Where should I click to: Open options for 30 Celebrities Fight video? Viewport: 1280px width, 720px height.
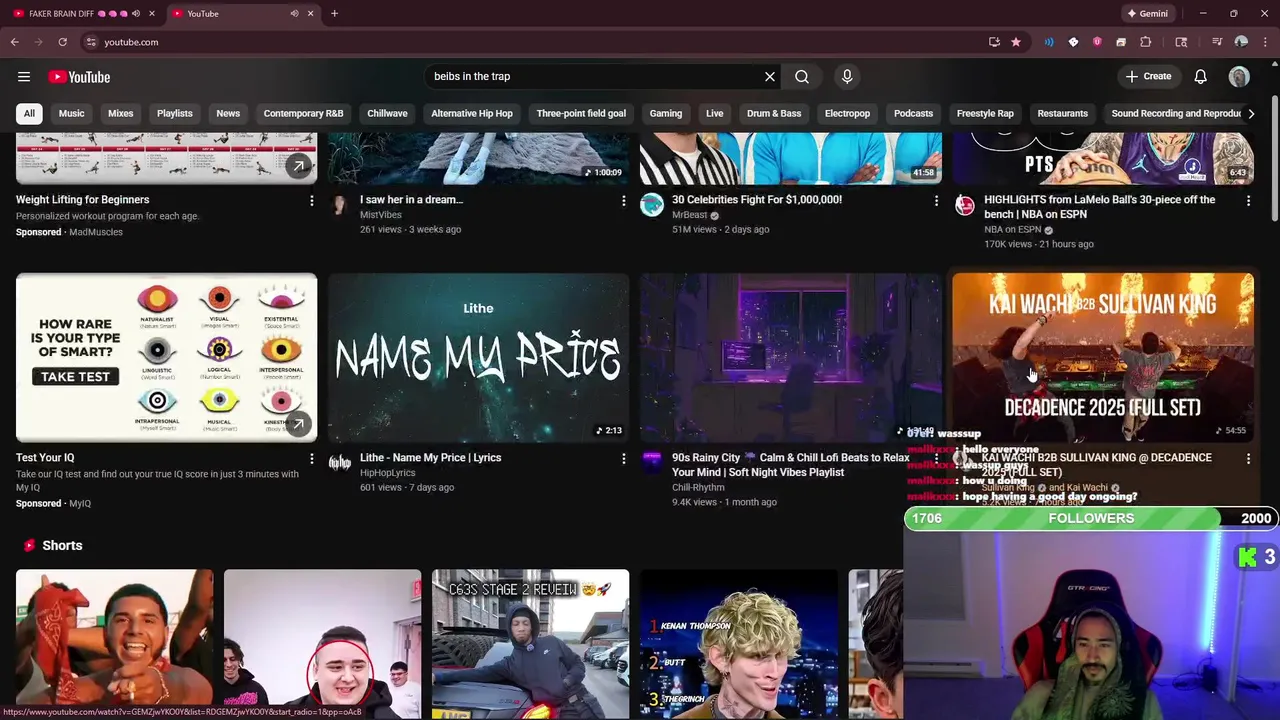pyautogui.click(x=935, y=201)
